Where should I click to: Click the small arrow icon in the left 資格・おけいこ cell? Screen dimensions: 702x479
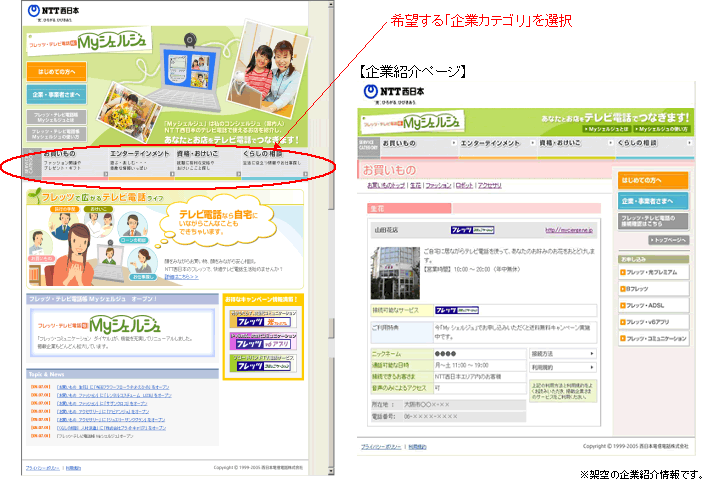click(239, 174)
